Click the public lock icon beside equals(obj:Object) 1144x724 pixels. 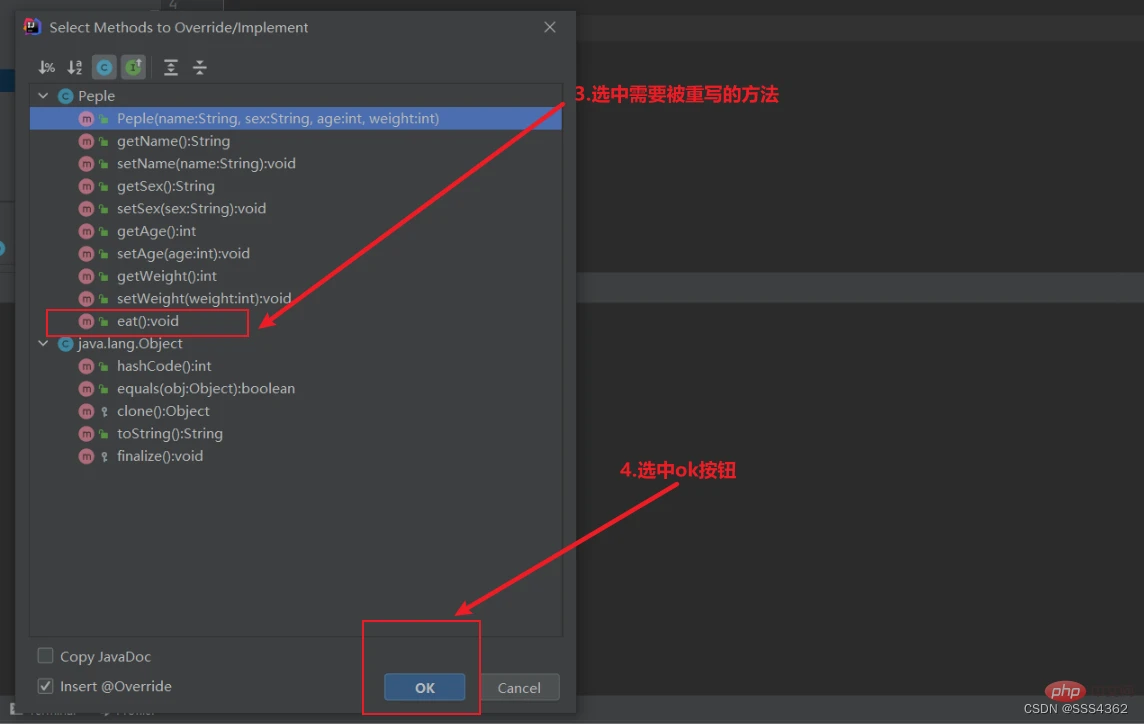104,389
